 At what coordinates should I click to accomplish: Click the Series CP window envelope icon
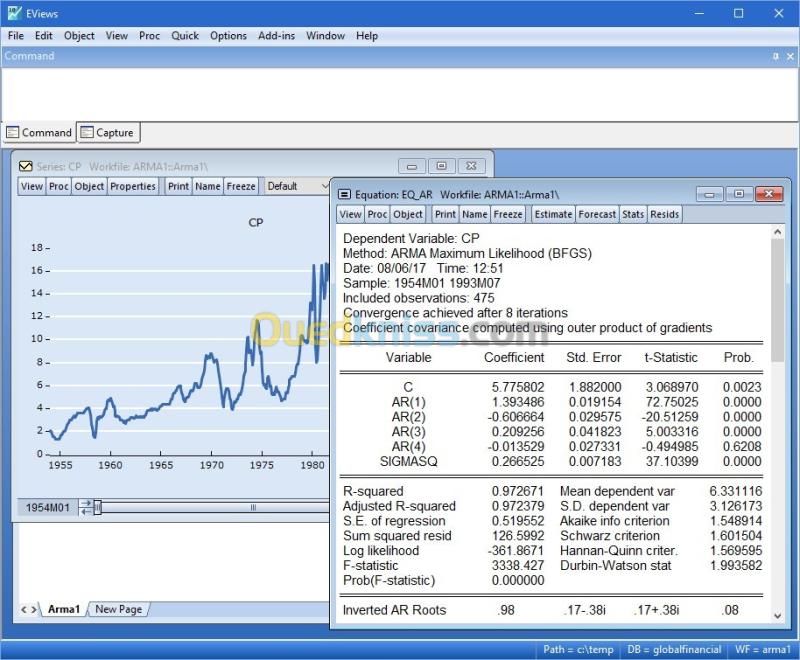click(26, 166)
